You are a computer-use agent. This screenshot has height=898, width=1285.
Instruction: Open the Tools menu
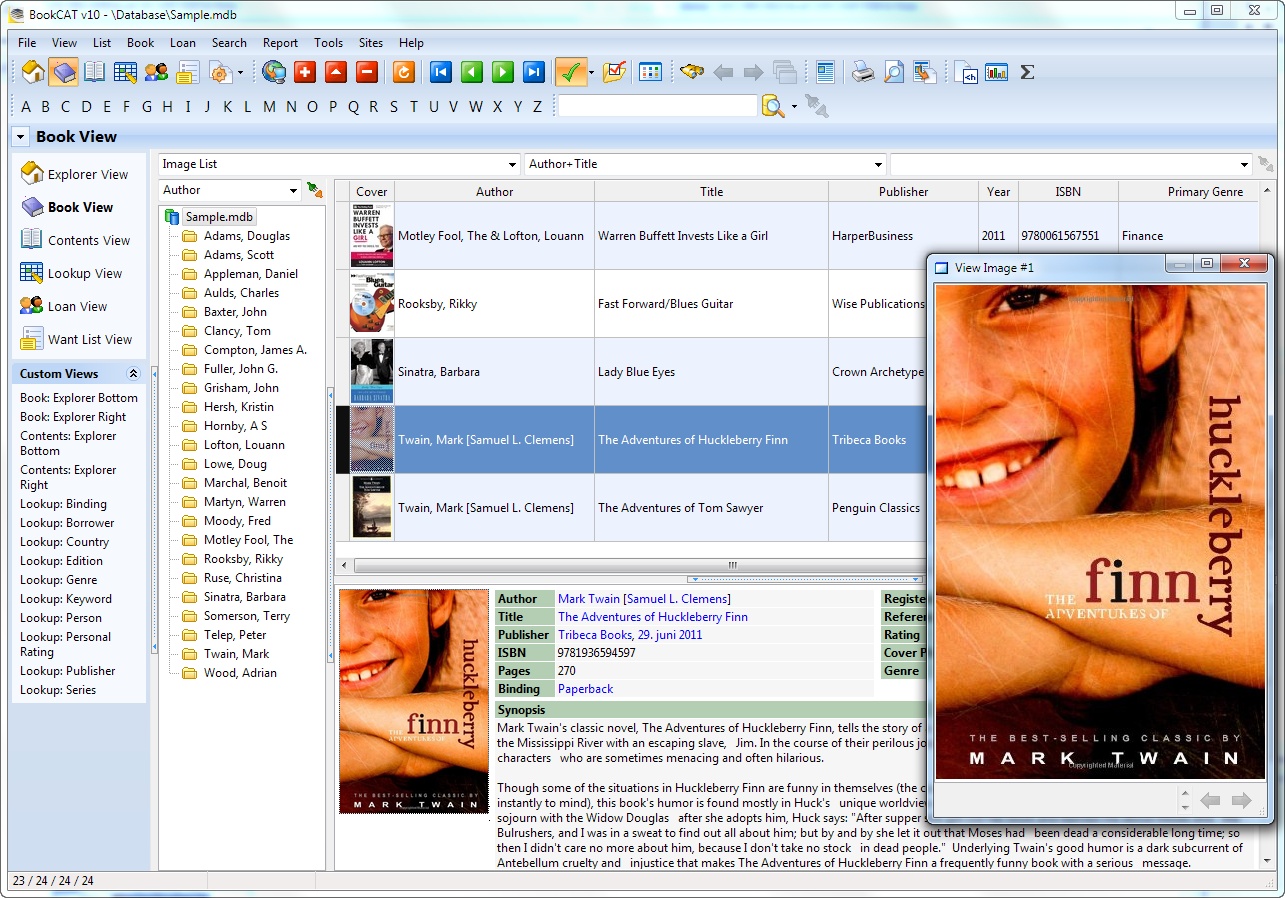pyautogui.click(x=328, y=43)
